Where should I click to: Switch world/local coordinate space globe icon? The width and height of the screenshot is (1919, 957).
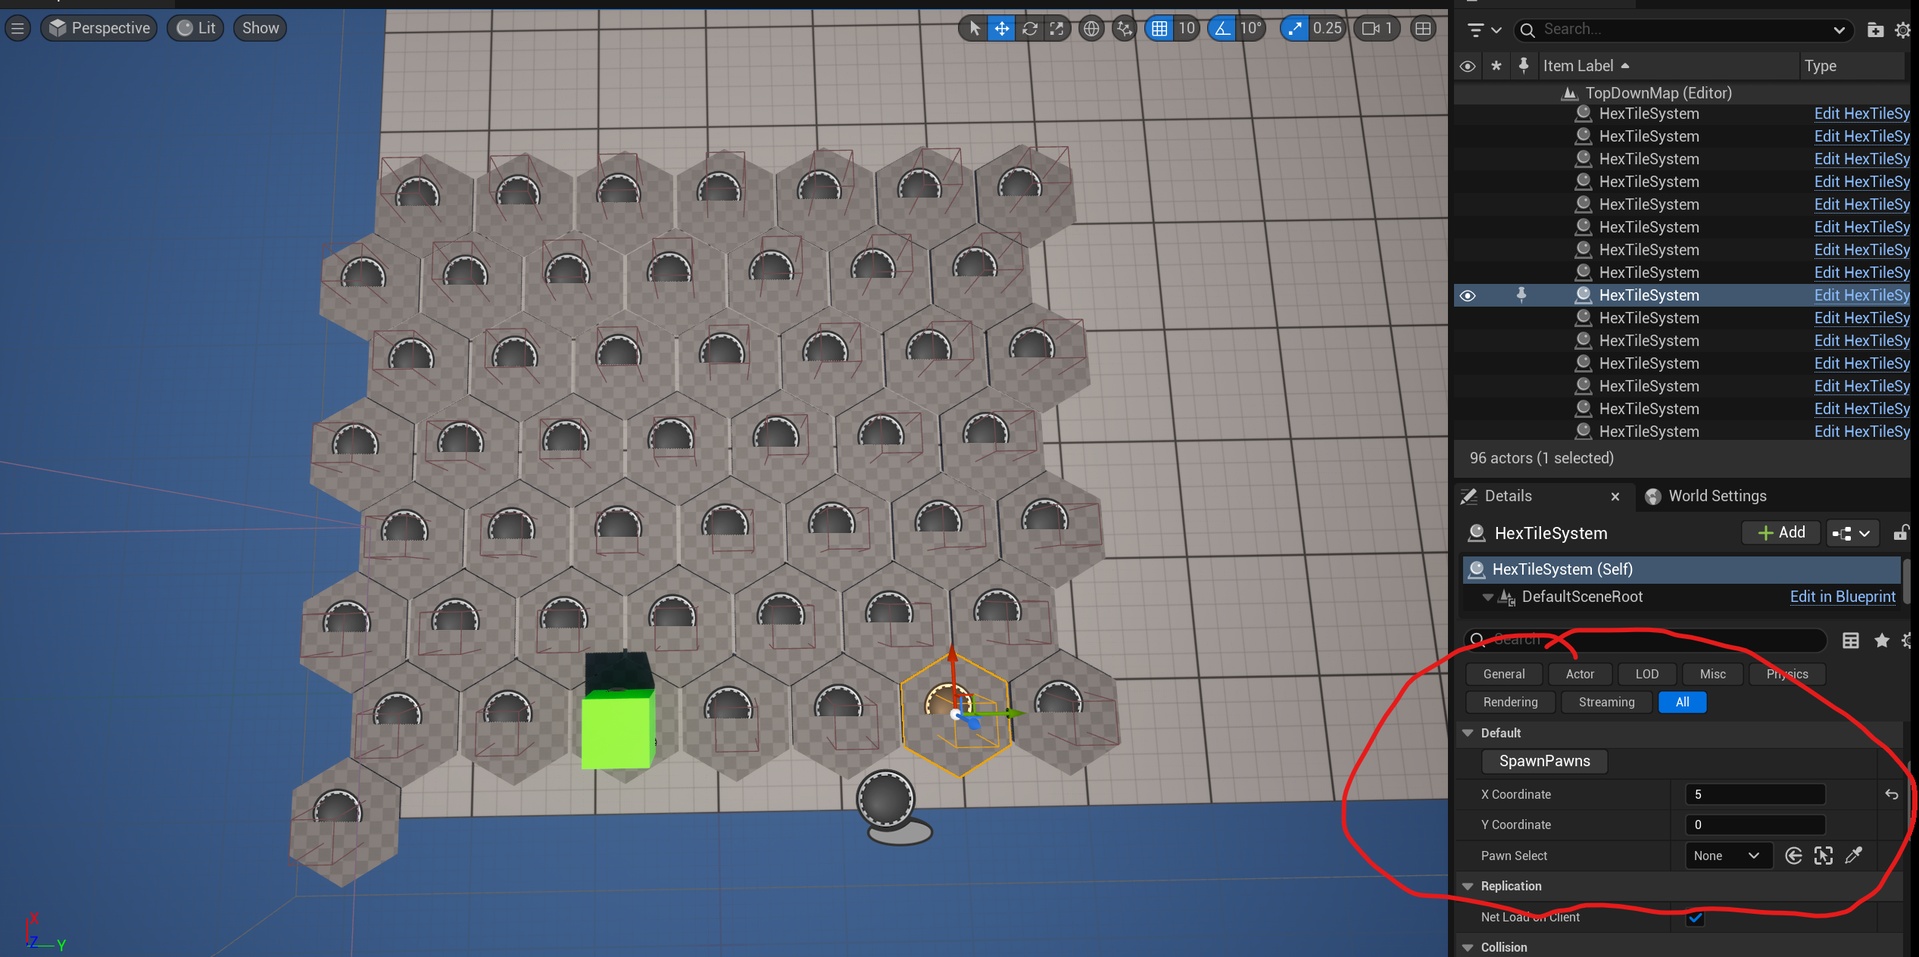[x=1091, y=28]
